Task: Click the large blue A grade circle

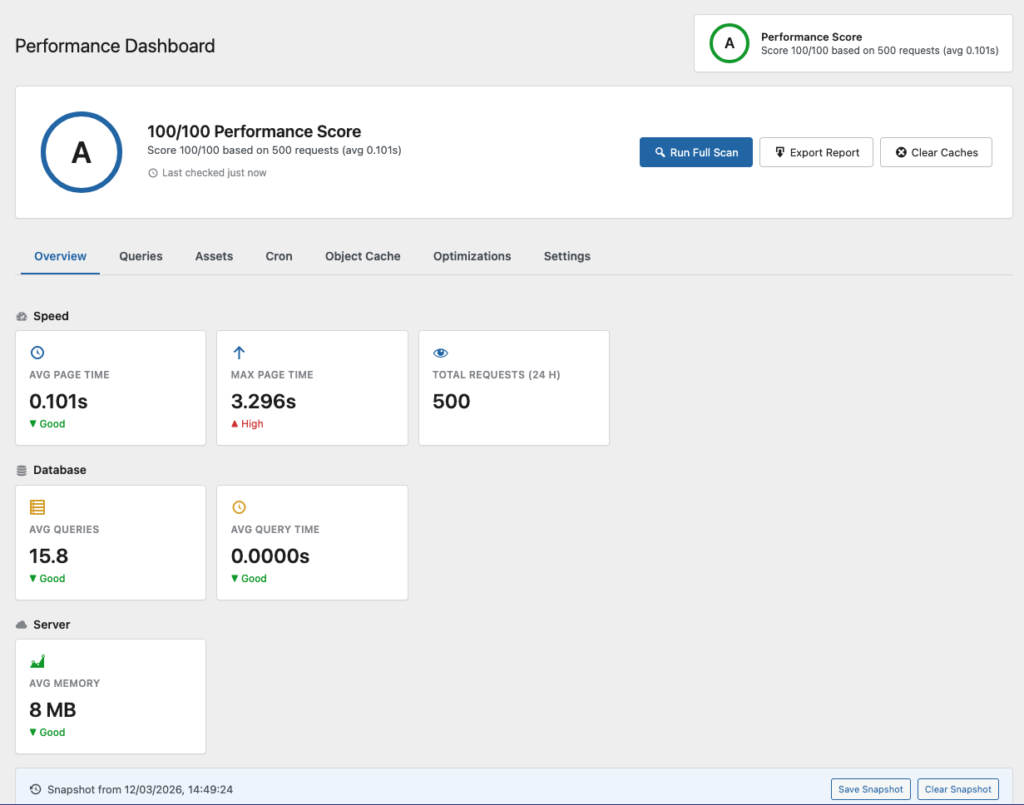Action: point(80,152)
